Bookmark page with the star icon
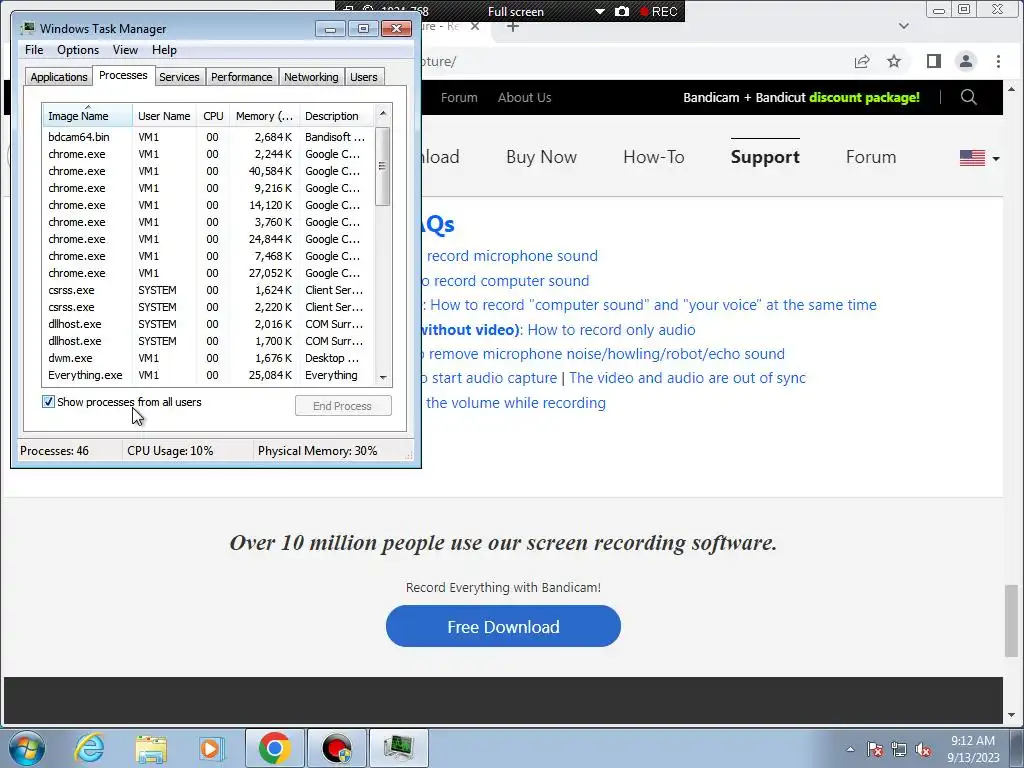The image size is (1024, 768). (894, 61)
